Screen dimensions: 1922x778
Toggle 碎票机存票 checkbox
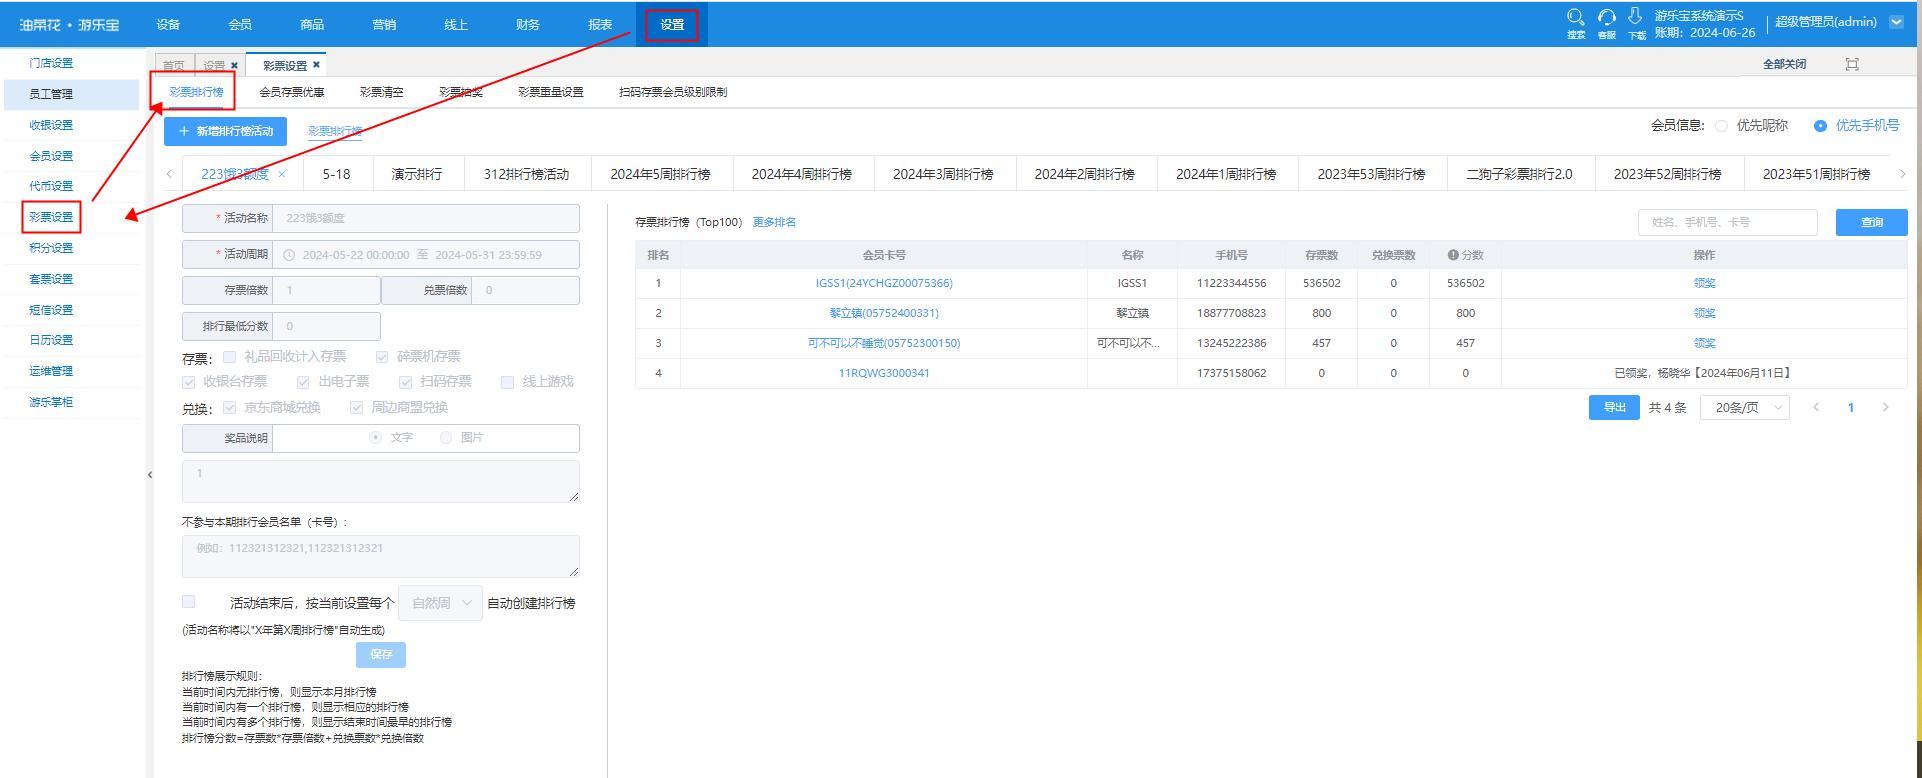(x=382, y=356)
